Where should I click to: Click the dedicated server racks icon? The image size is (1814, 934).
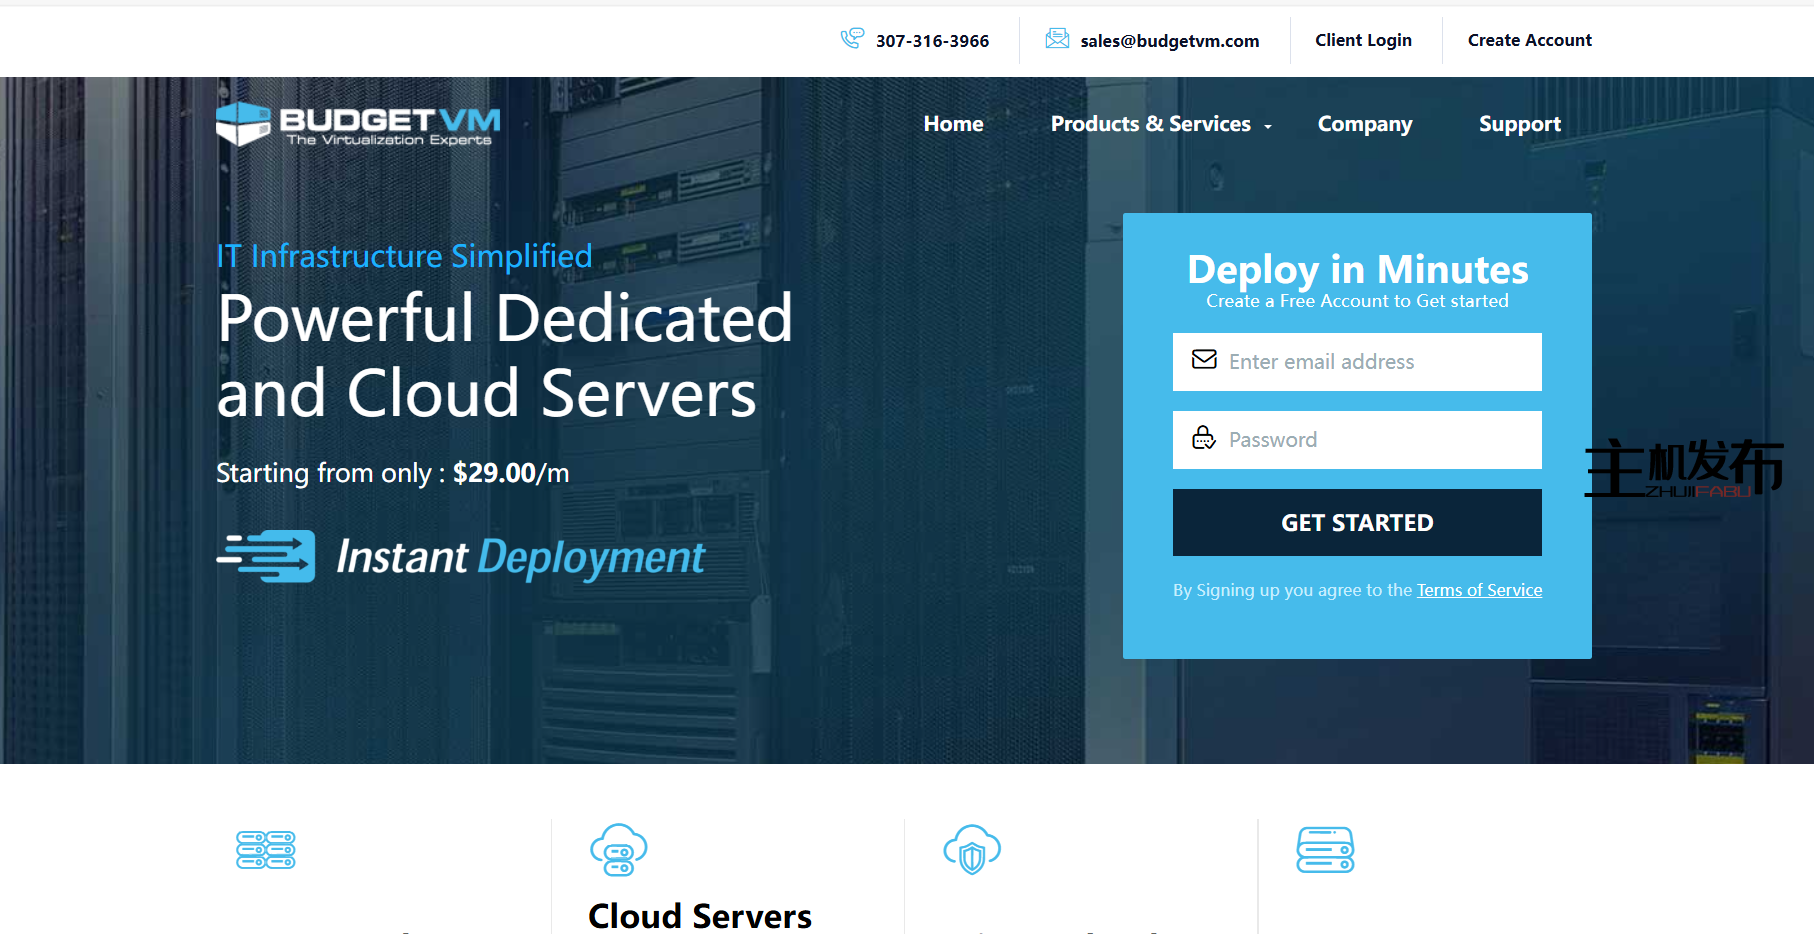click(x=266, y=850)
